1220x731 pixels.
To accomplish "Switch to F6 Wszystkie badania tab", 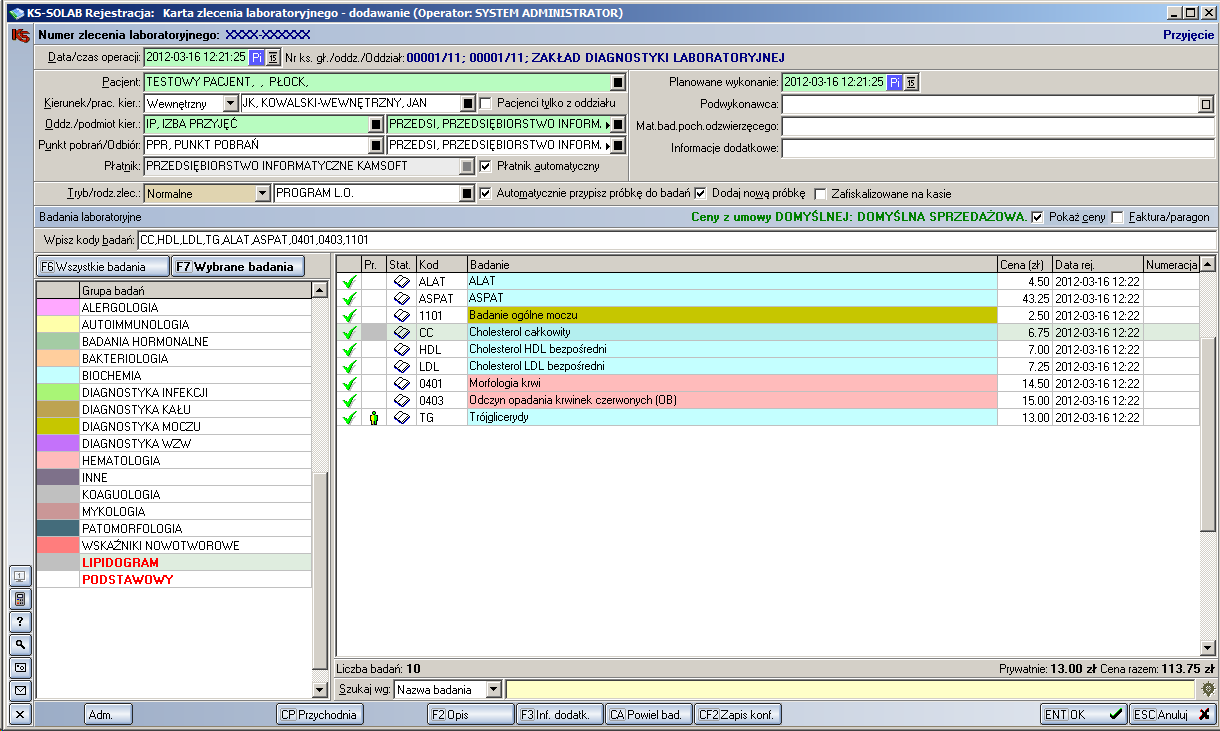I will tap(103, 267).
